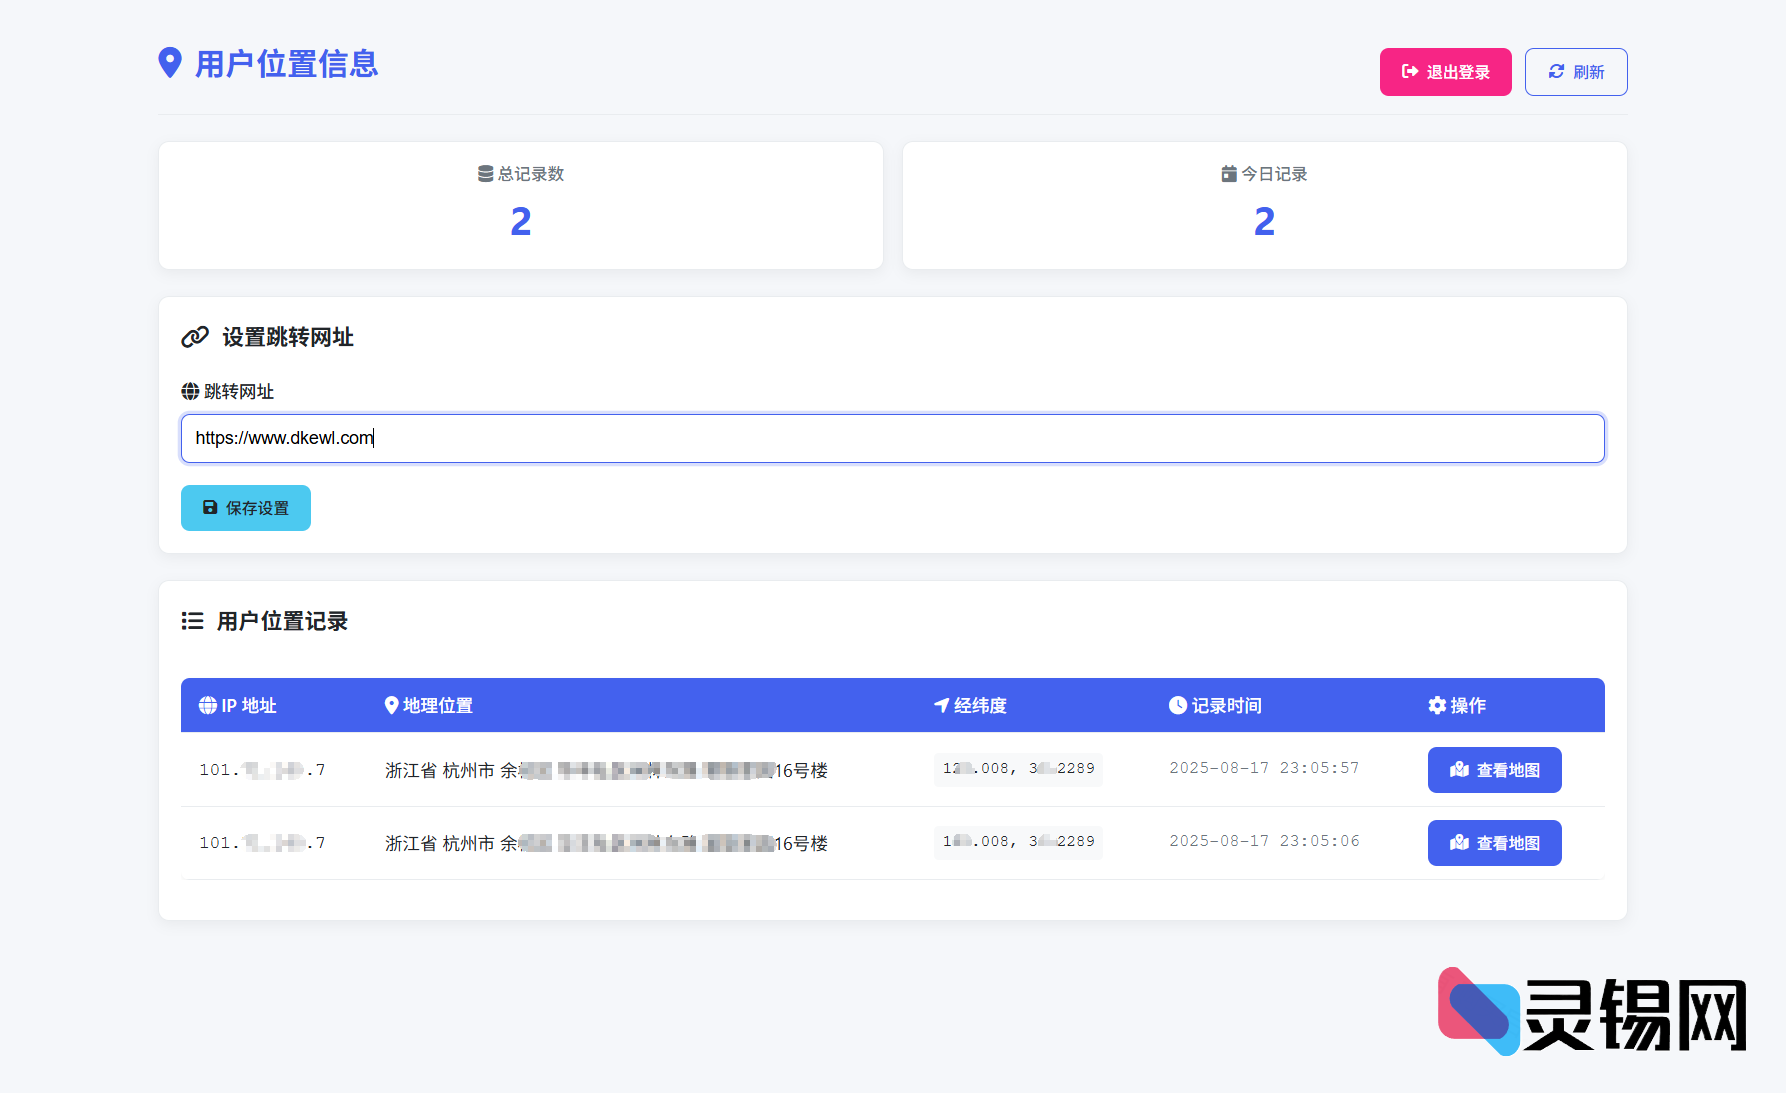Click the calendar icon above 今日记录
The image size is (1786, 1093).
pos(1227,172)
